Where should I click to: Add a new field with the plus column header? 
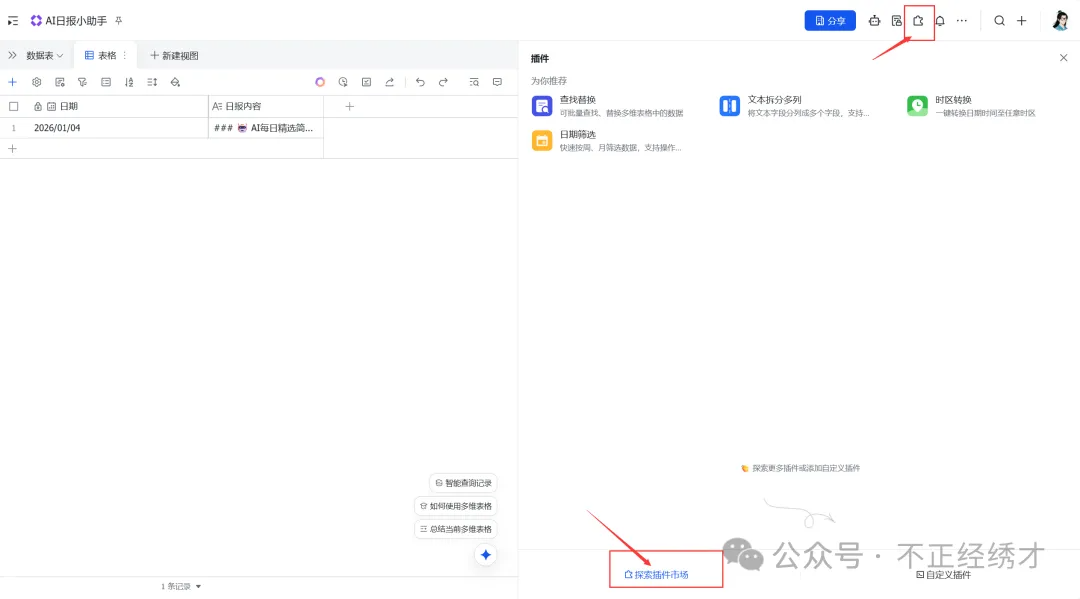(x=349, y=106)
